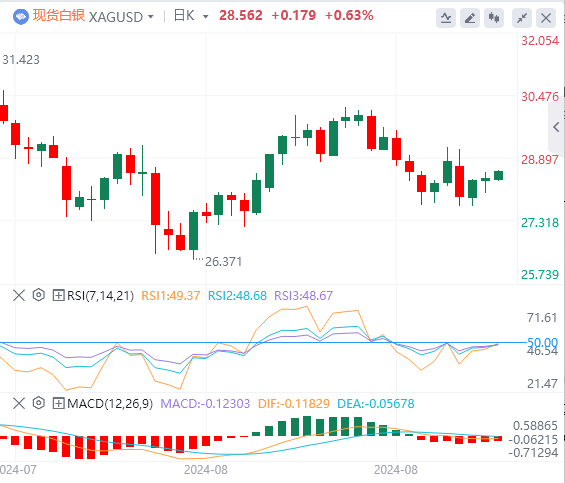Click the 28.897 price axis label
The image size is (565, 483).
540,160
